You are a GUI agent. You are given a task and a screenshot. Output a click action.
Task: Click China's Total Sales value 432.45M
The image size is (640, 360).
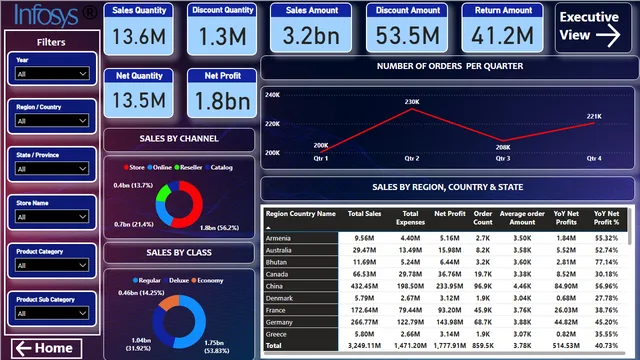(x=364, y=286)
